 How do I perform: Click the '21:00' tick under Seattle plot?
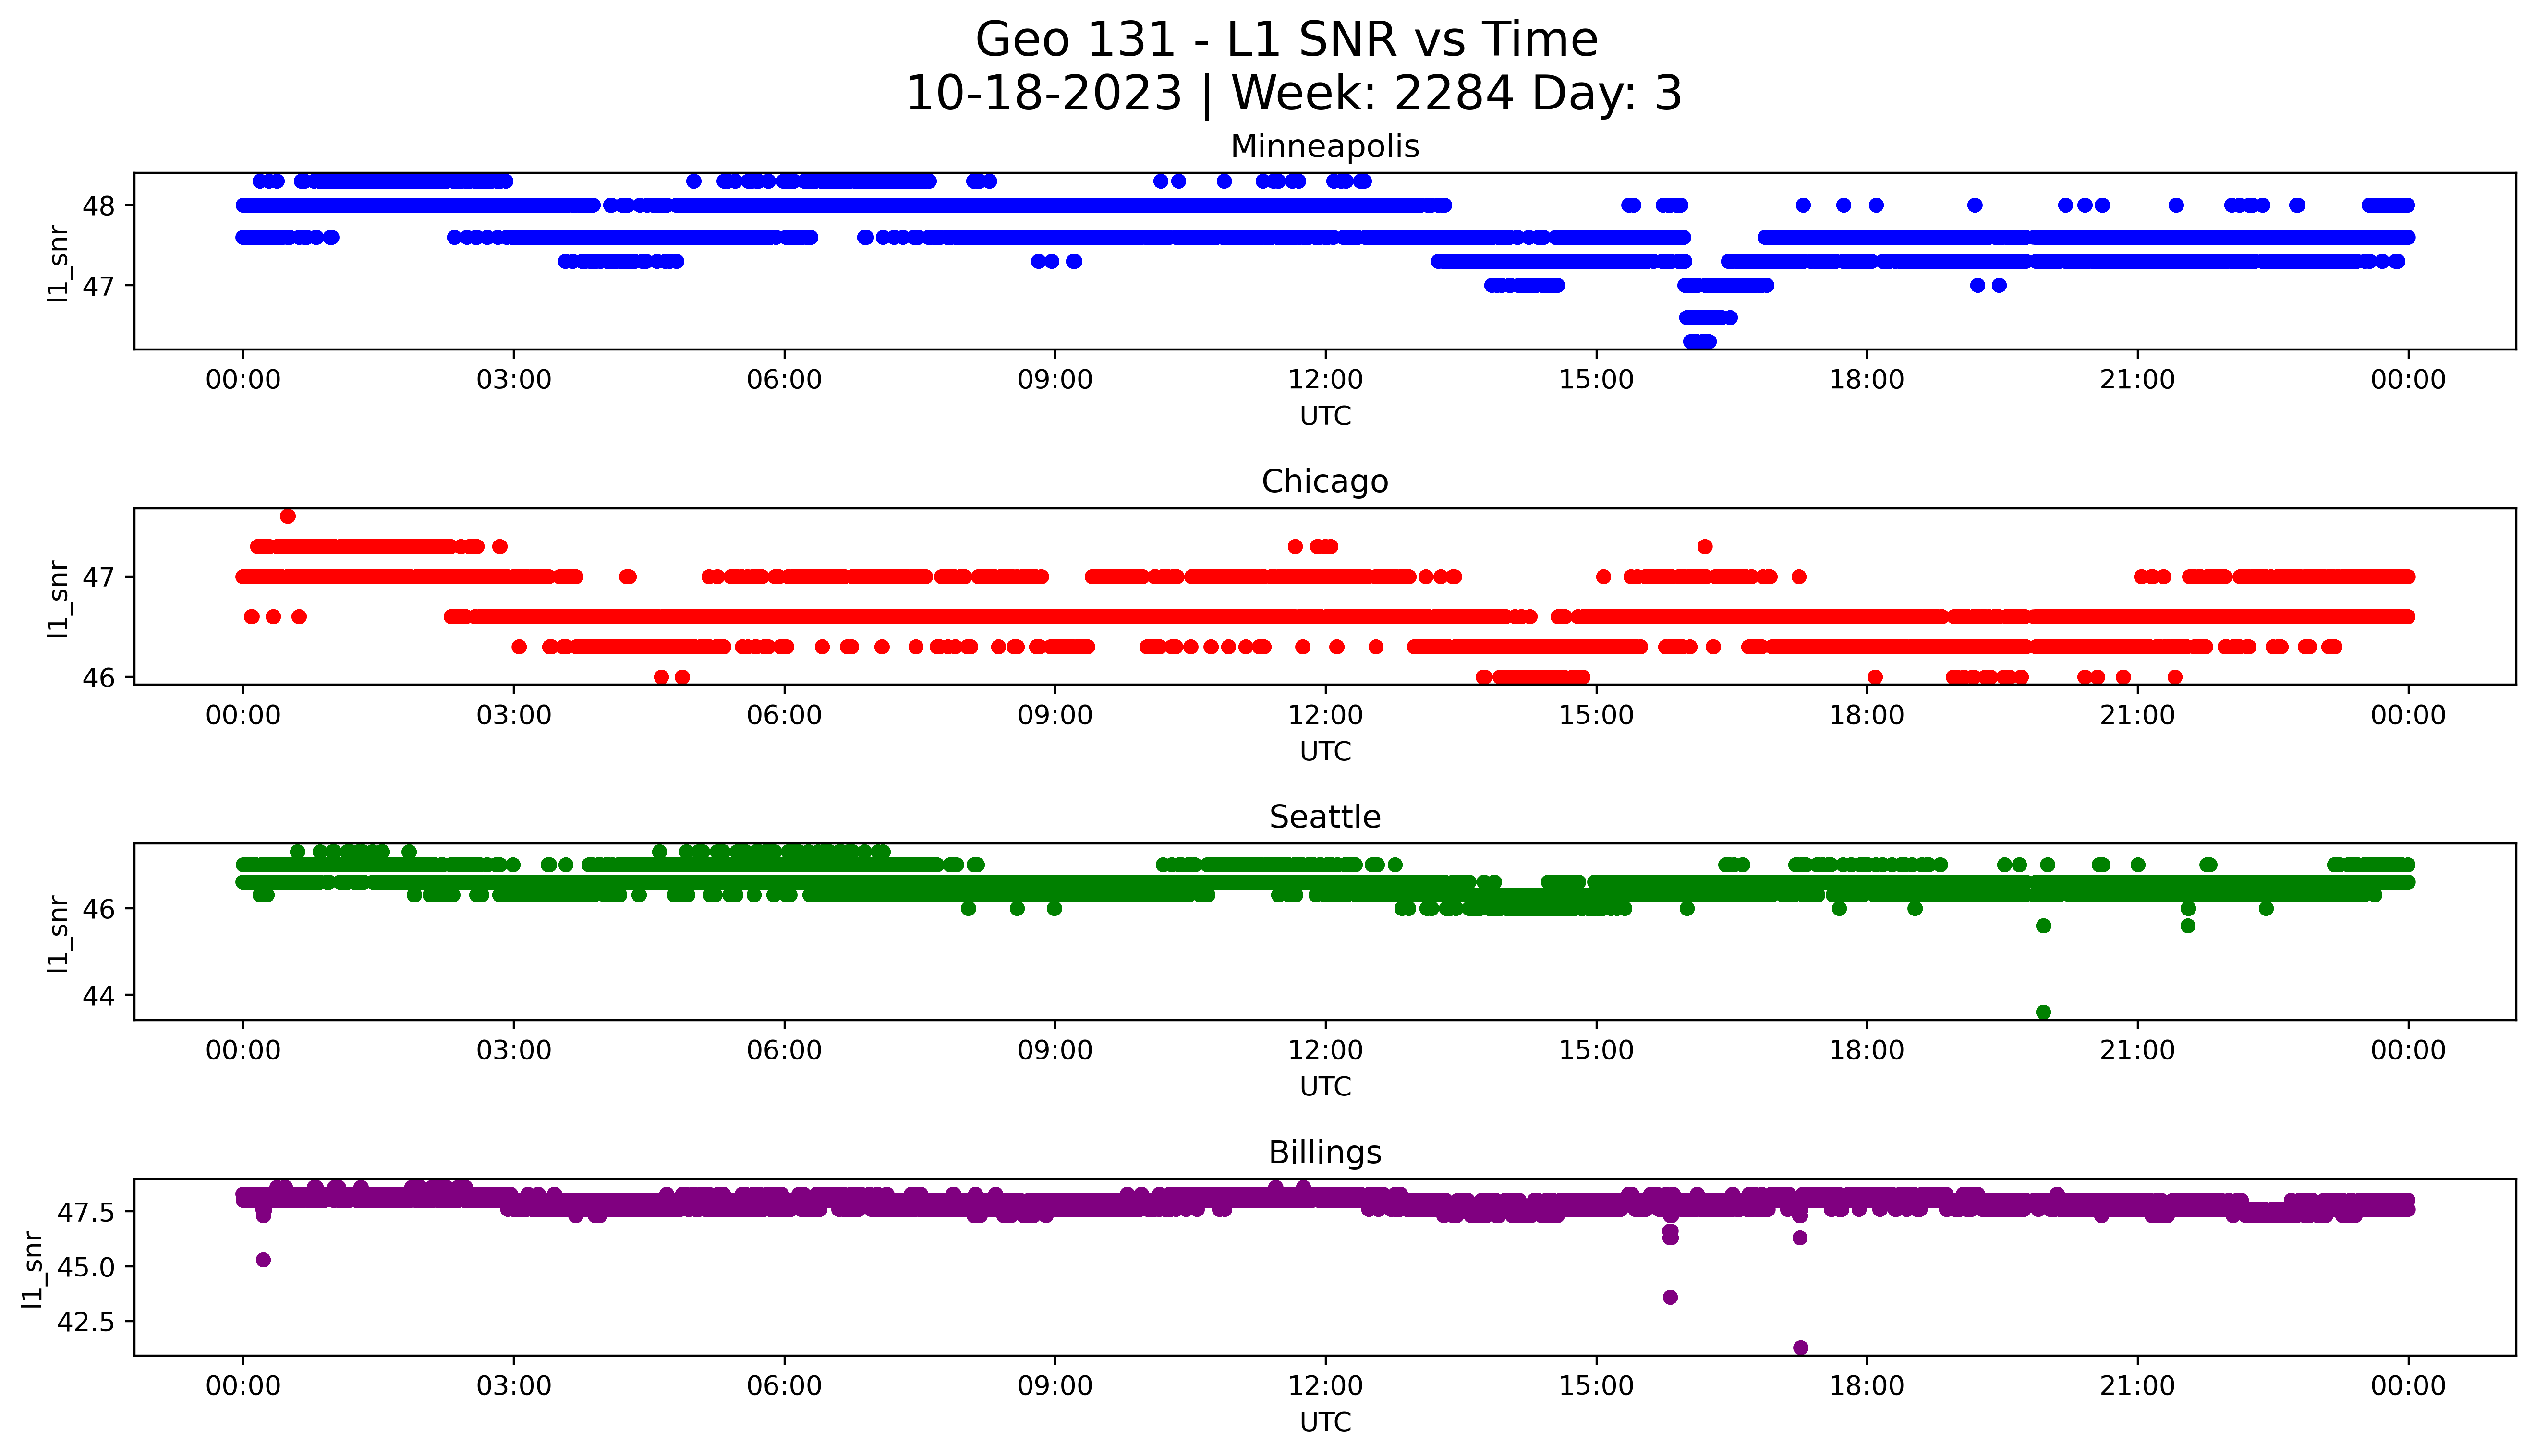[2138, 1050]
